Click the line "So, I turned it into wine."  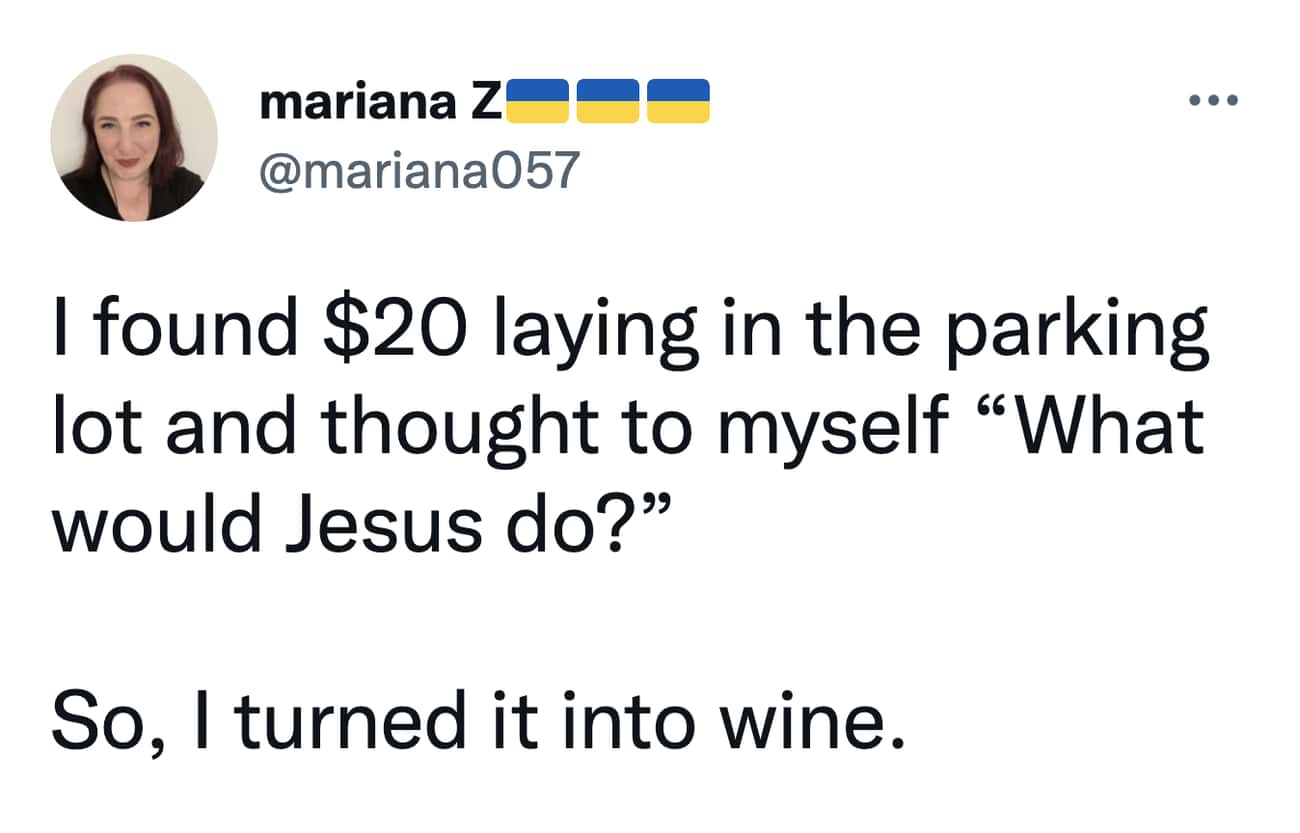[470, 720]
